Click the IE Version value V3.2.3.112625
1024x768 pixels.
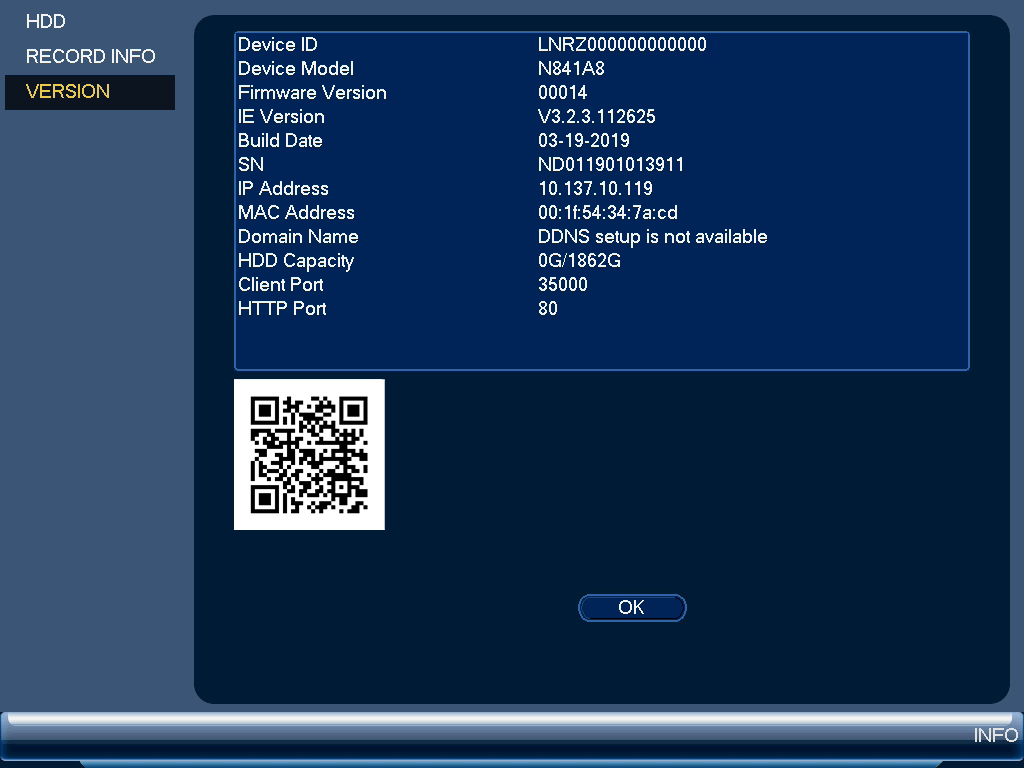pos(596,117)
